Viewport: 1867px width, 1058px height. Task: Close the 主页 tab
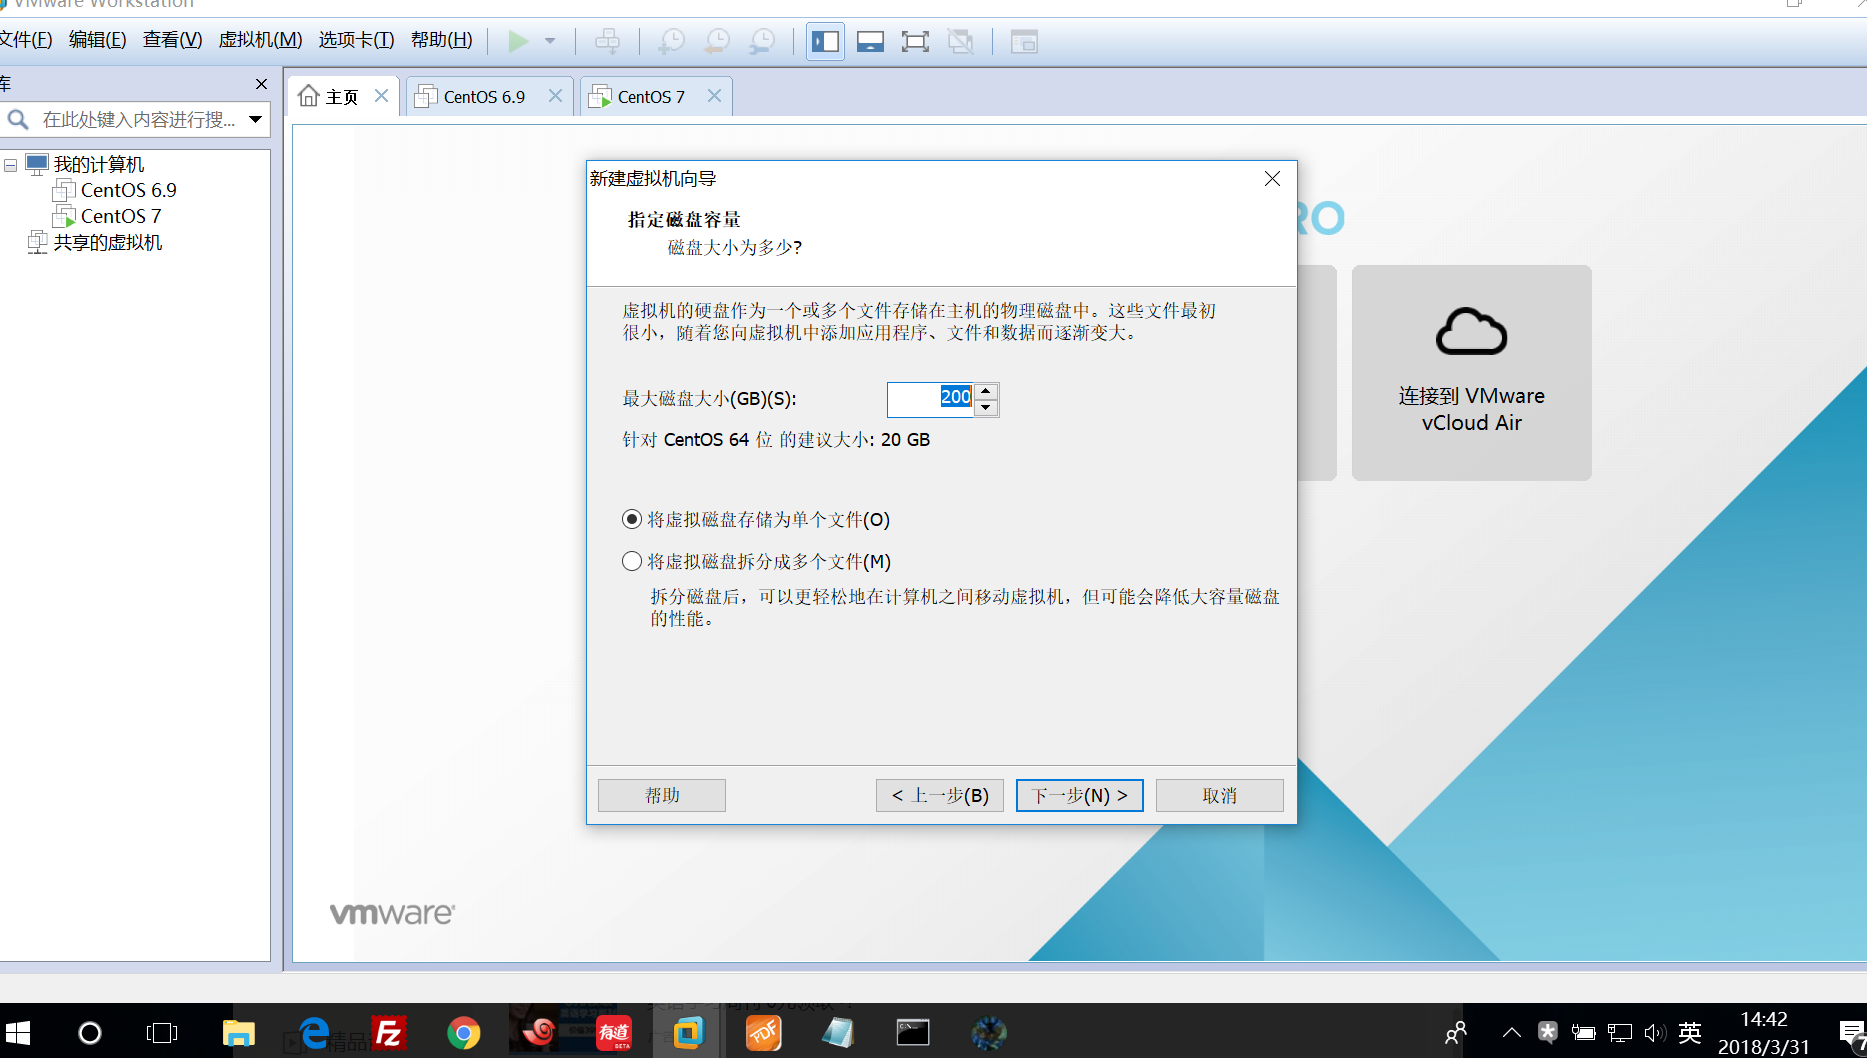381,96
